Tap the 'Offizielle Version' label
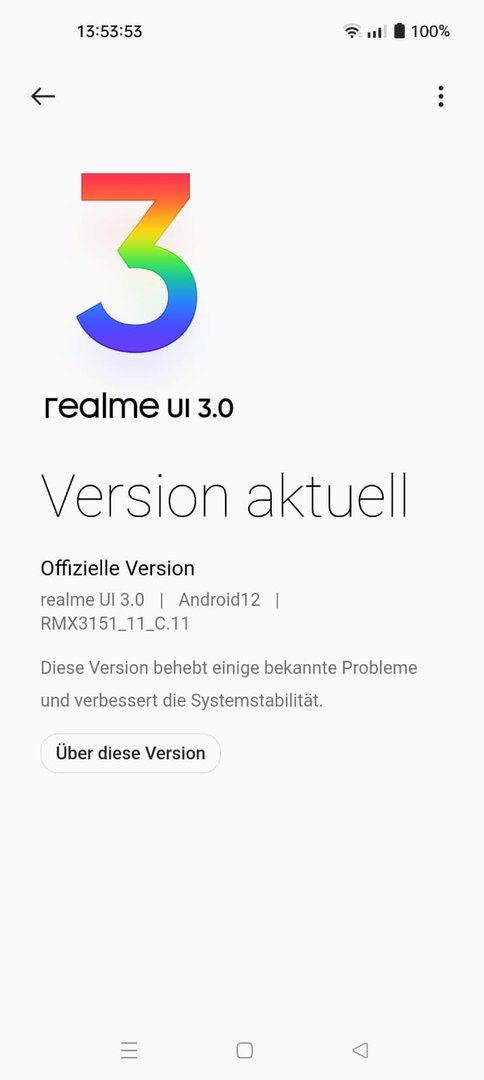The height and width of the screenshot is (1080, 484). (x=118, y=568)
